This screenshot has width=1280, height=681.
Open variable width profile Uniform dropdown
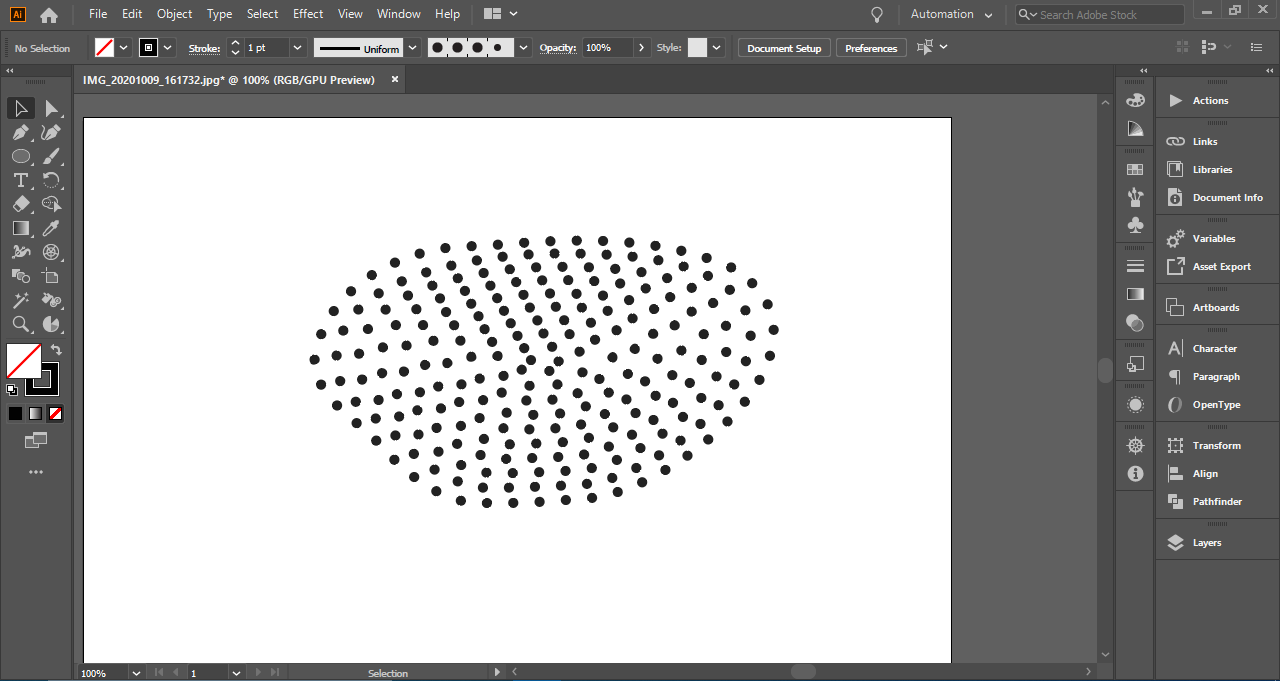tap(412, 48)
